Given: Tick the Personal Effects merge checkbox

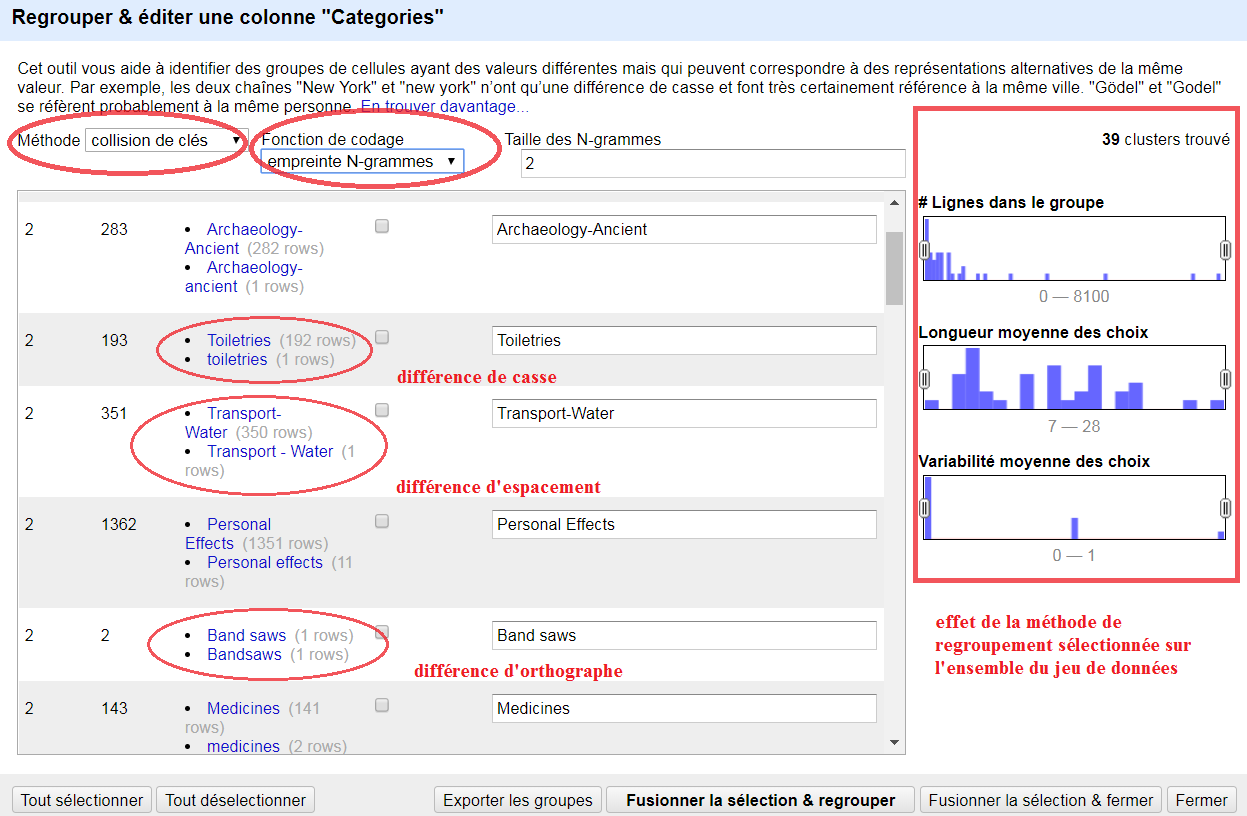Looking at the screenshot, I should click(382, 522).
